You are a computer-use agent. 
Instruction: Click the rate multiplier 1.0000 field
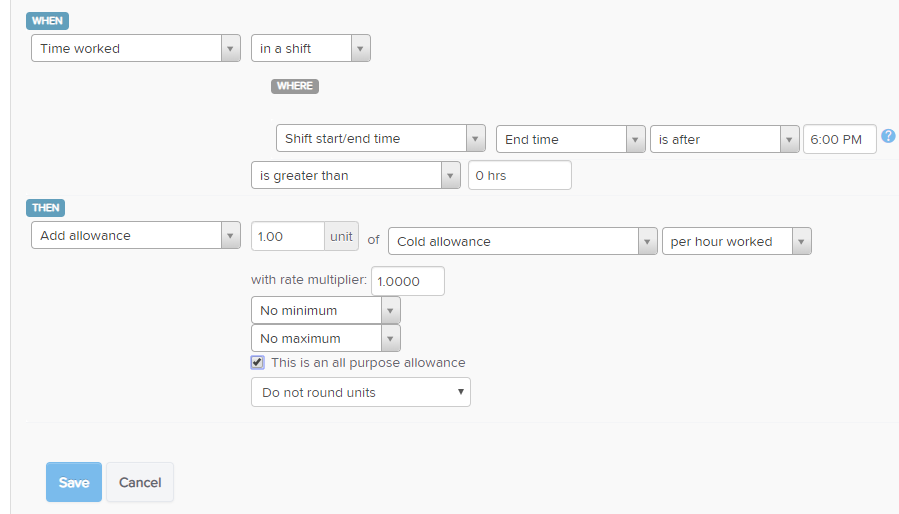[x=408, y=281]
